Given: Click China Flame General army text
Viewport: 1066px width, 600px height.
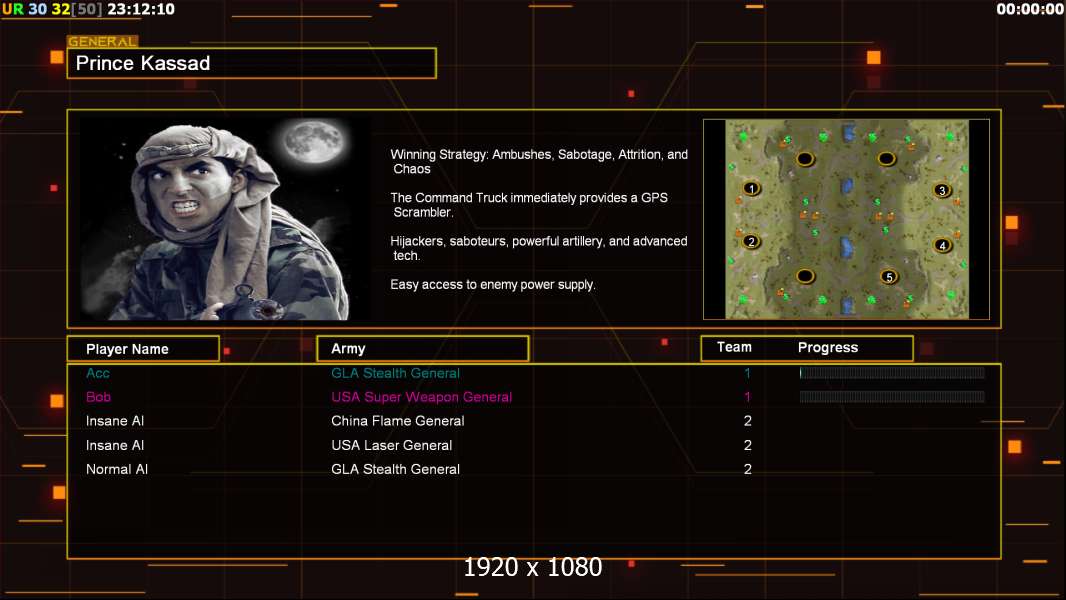Looking at the screenshot, I should click(398, 421).
